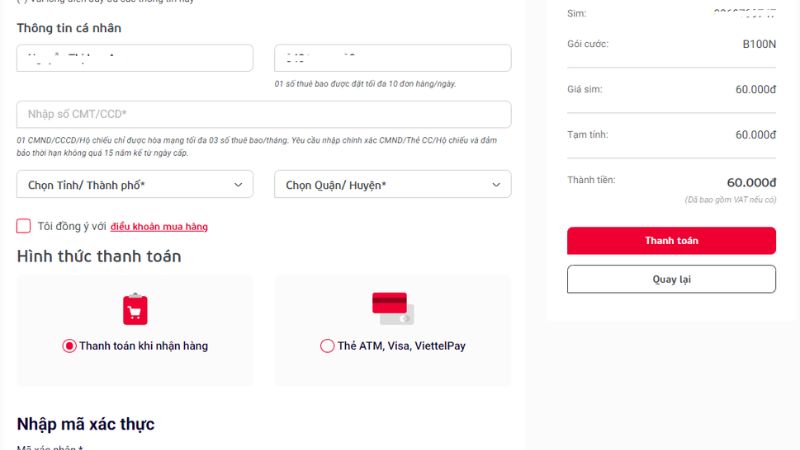Screen dimensions: 800x450
Task: Select 'Thanh toán khi nhận hàng' radio option
Action: coord(69,346)
